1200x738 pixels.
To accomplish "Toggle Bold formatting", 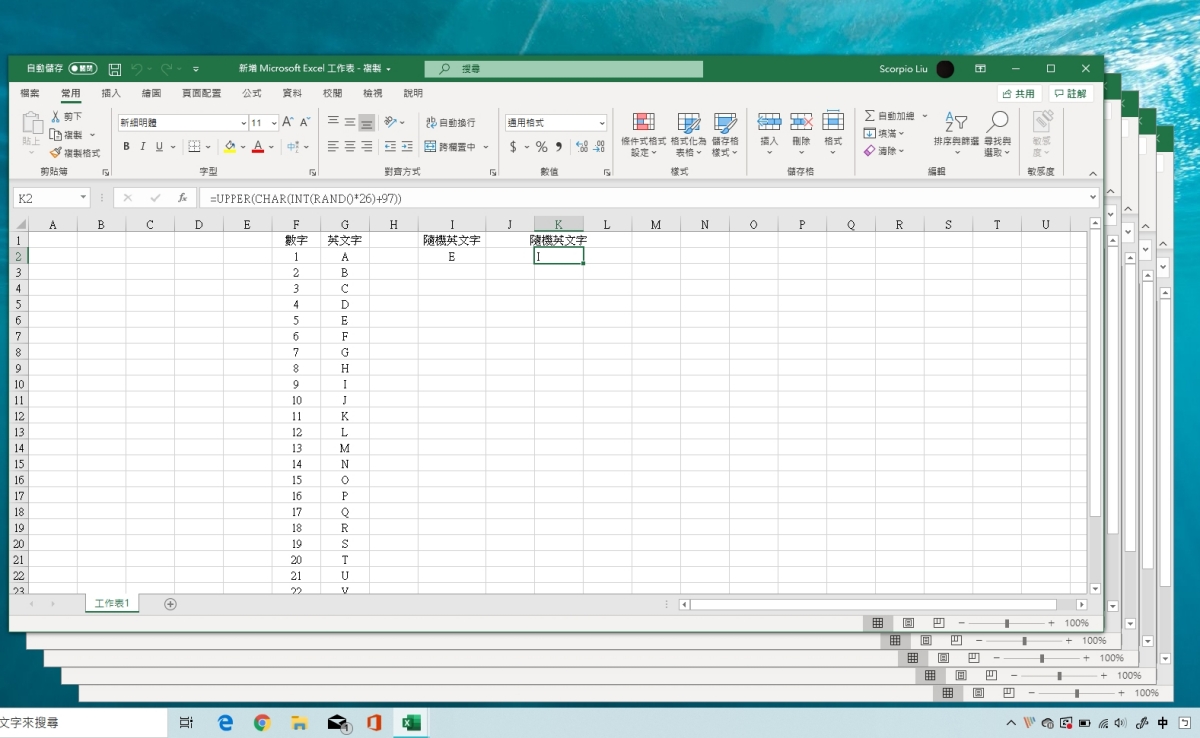I will coord(126,147).
